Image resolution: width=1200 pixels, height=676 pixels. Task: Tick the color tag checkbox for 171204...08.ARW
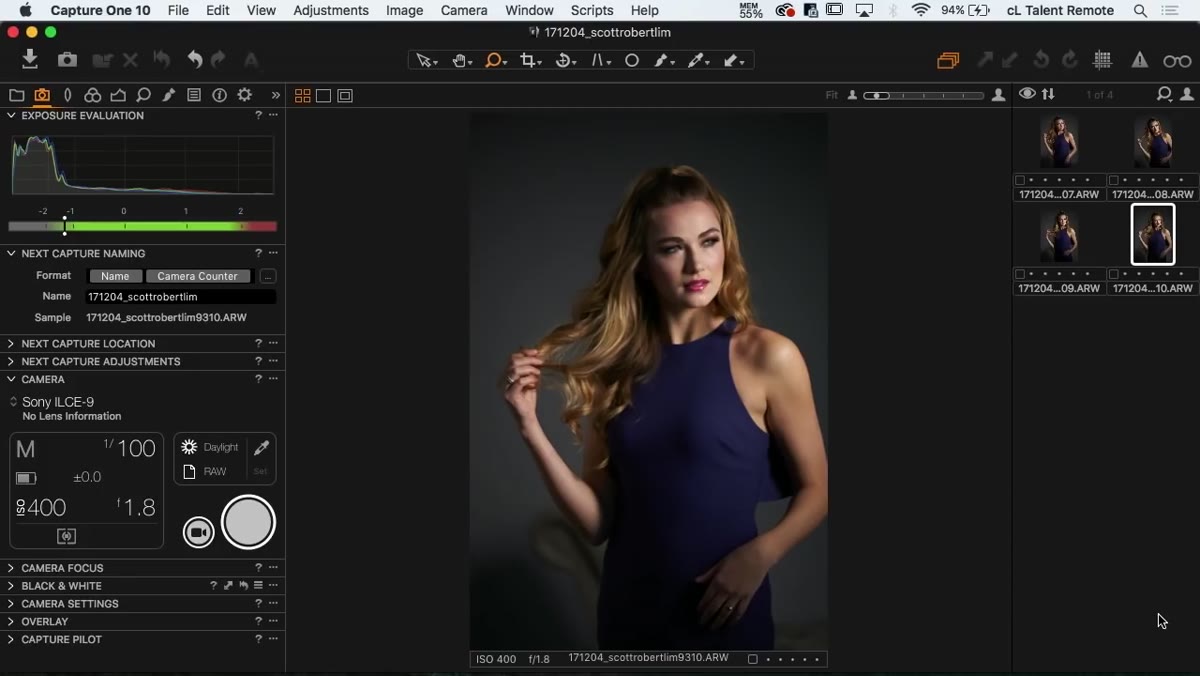click(1114, 181)
